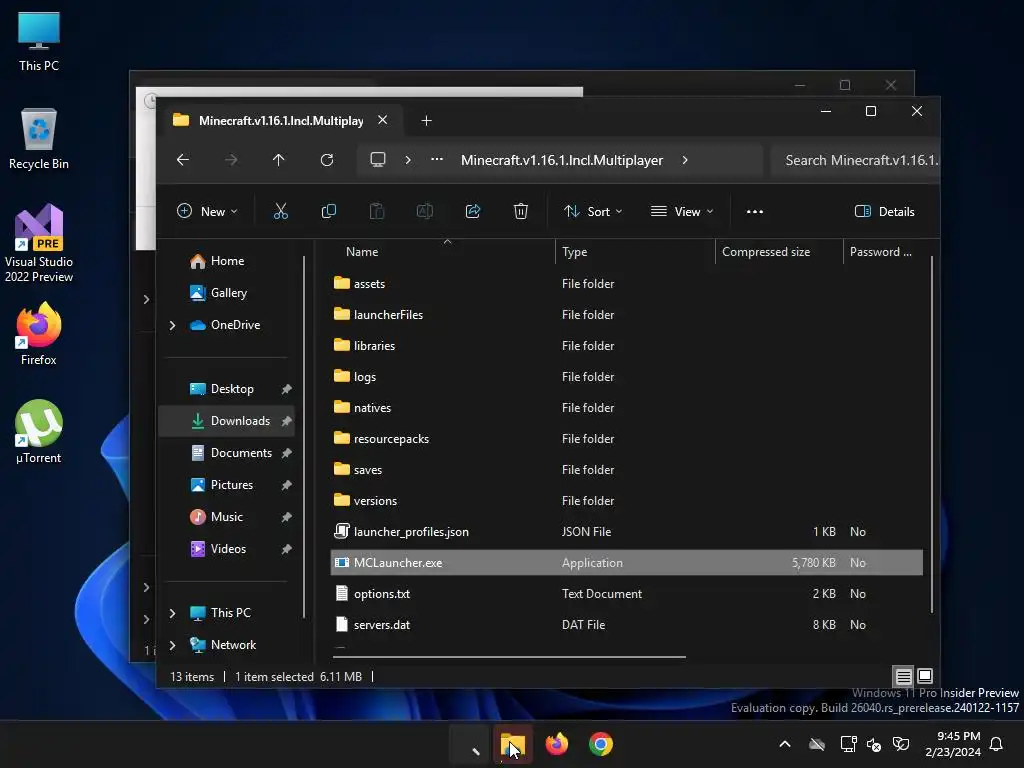
Task: Go up one folder level
Action: (279, 160)
